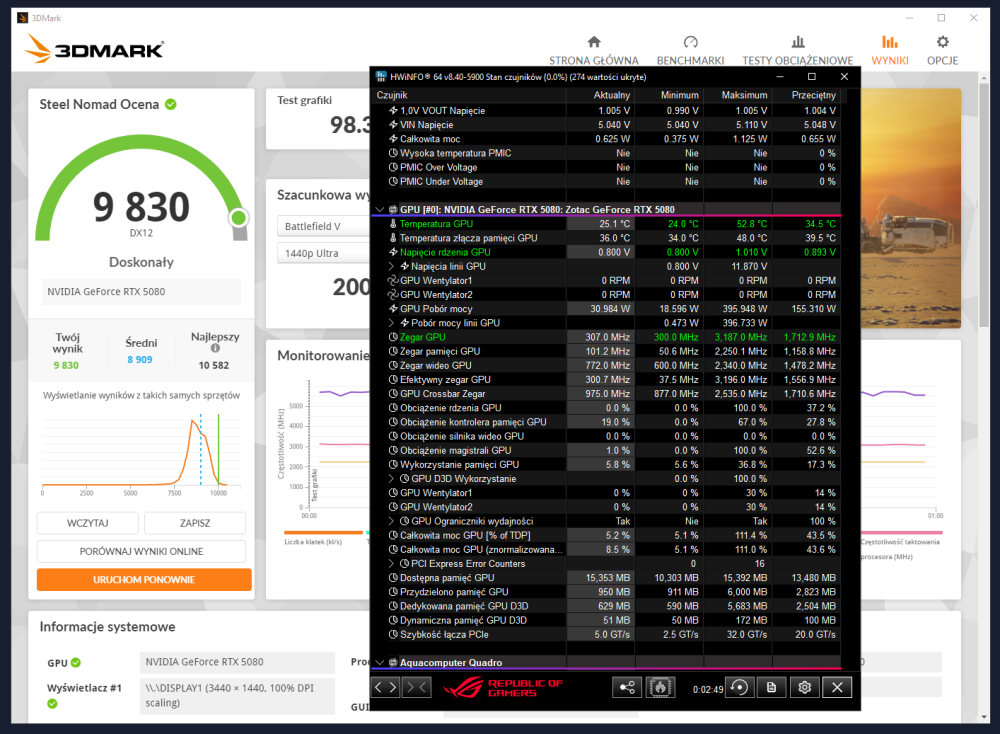Select the Temperatura GPU sensor row

coord(606,224)
